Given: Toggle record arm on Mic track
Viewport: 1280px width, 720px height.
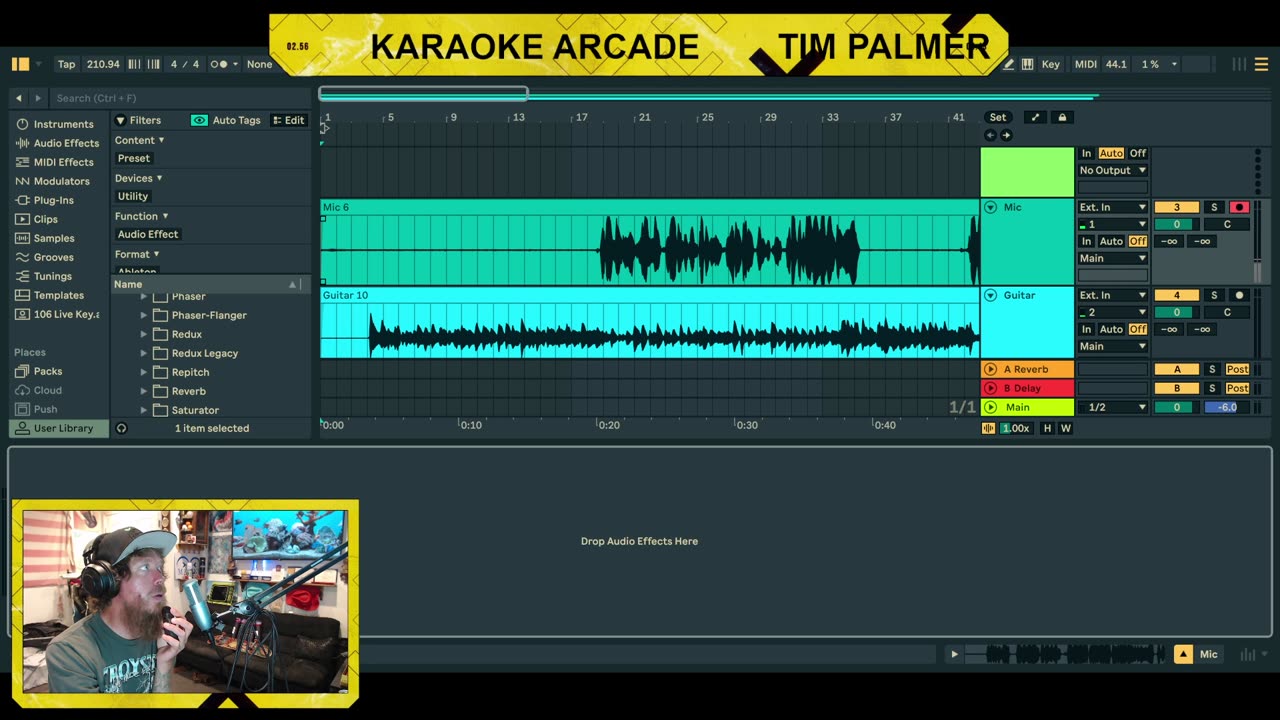Looking at the screenshot, I should coord(1239,207).
